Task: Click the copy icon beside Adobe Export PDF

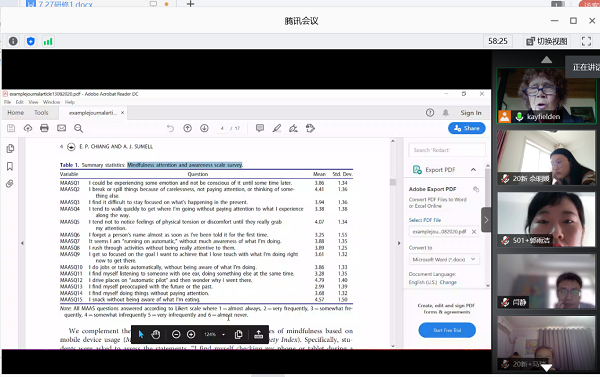Action: (x=476, y=189)
